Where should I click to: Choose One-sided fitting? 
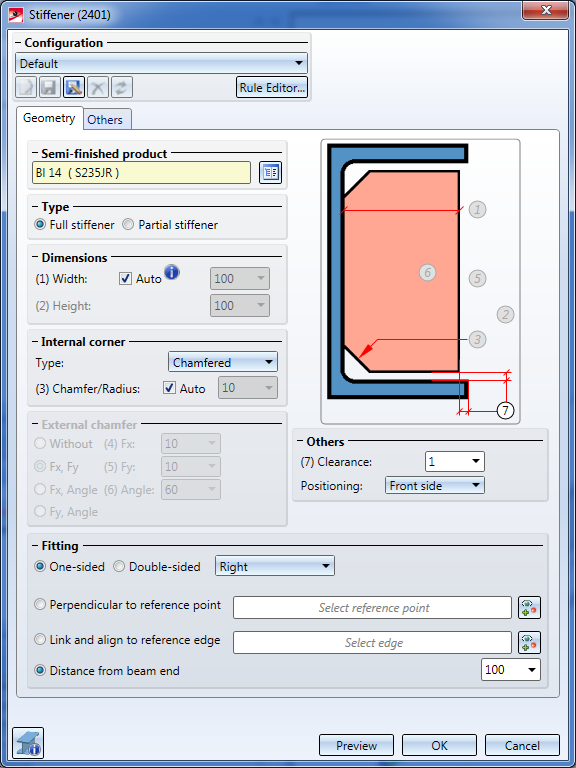click(70, 567)
